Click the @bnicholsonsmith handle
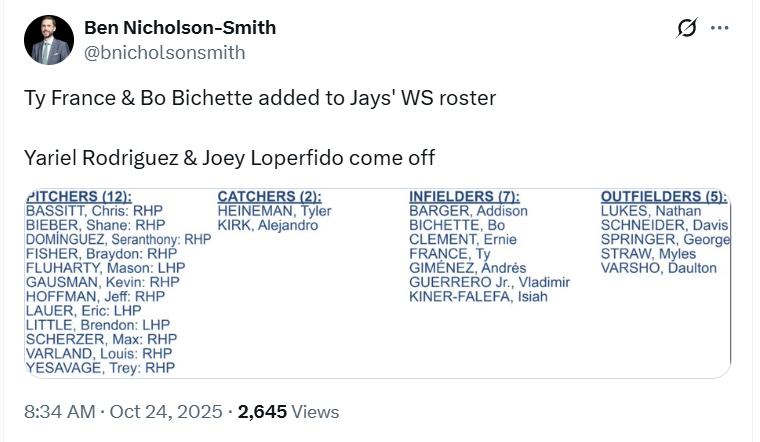 (164, 52)
